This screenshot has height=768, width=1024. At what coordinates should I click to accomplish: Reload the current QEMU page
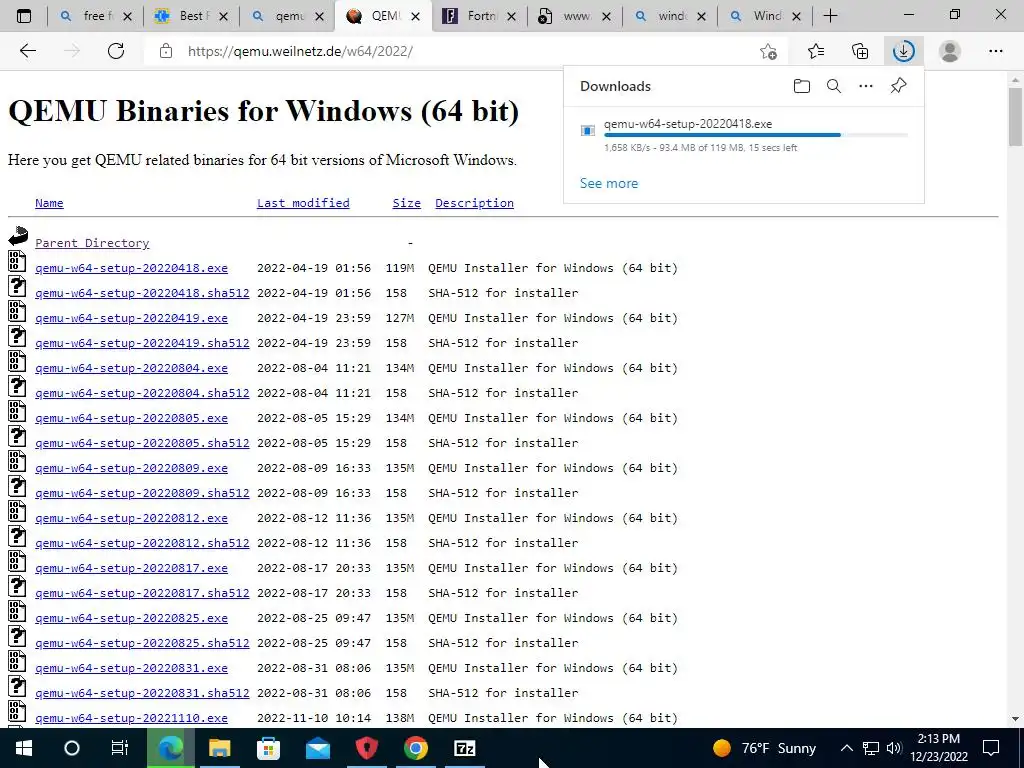(x=116, y=51)
